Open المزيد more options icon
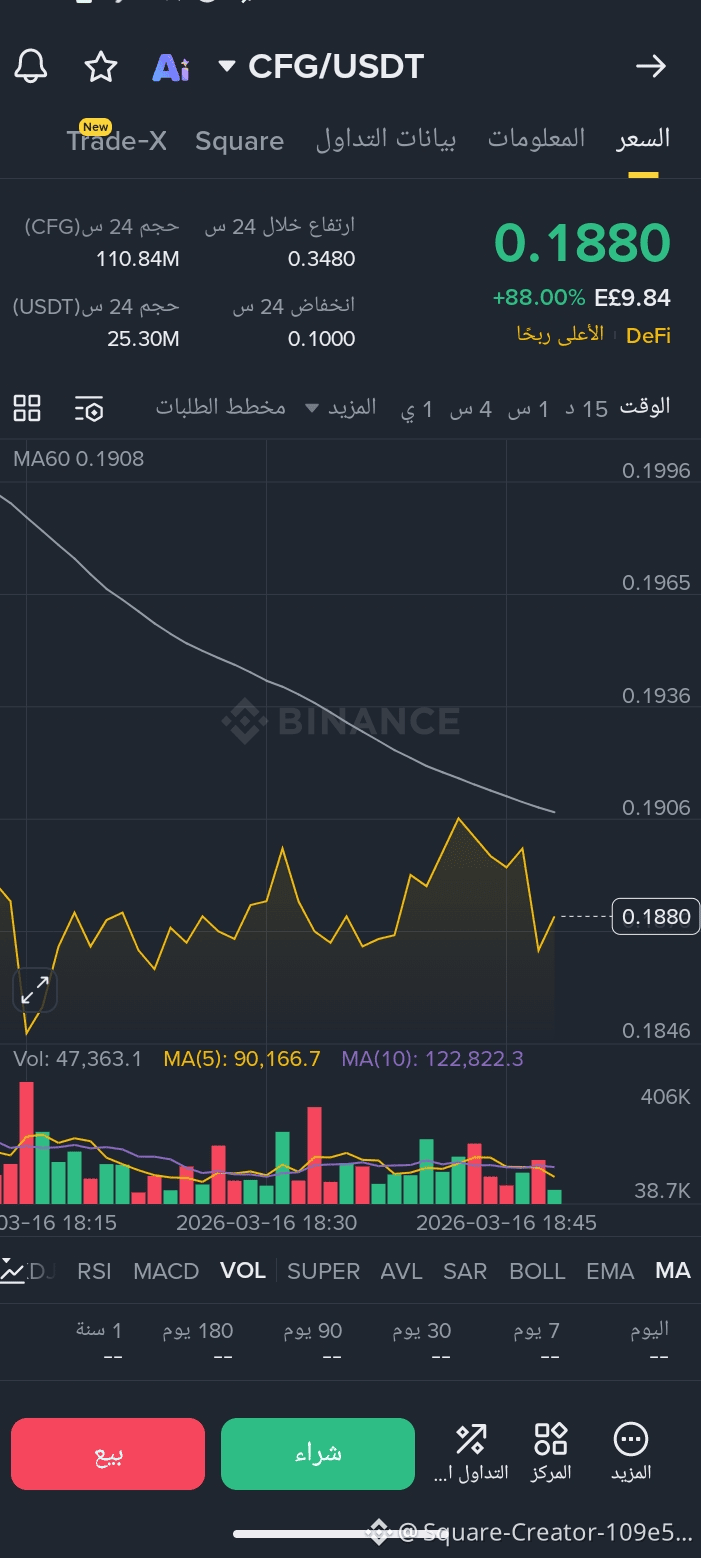The height and width of the screenshot is (1558, 701). click(631, 1452)
